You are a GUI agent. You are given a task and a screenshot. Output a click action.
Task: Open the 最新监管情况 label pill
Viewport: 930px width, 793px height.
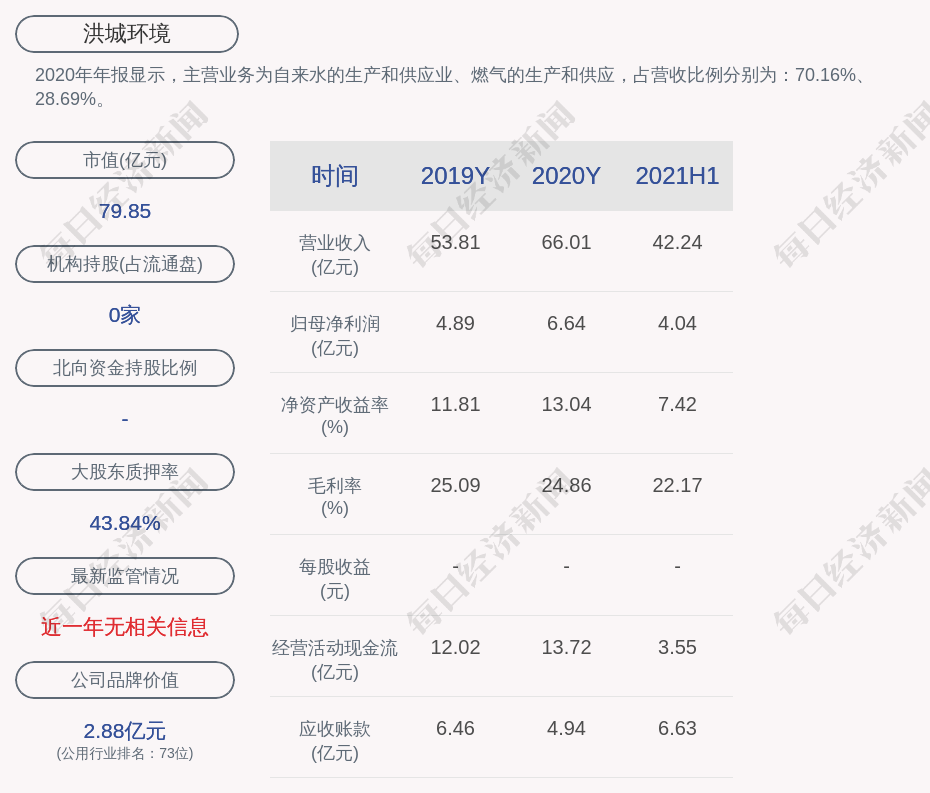[125, 576]
